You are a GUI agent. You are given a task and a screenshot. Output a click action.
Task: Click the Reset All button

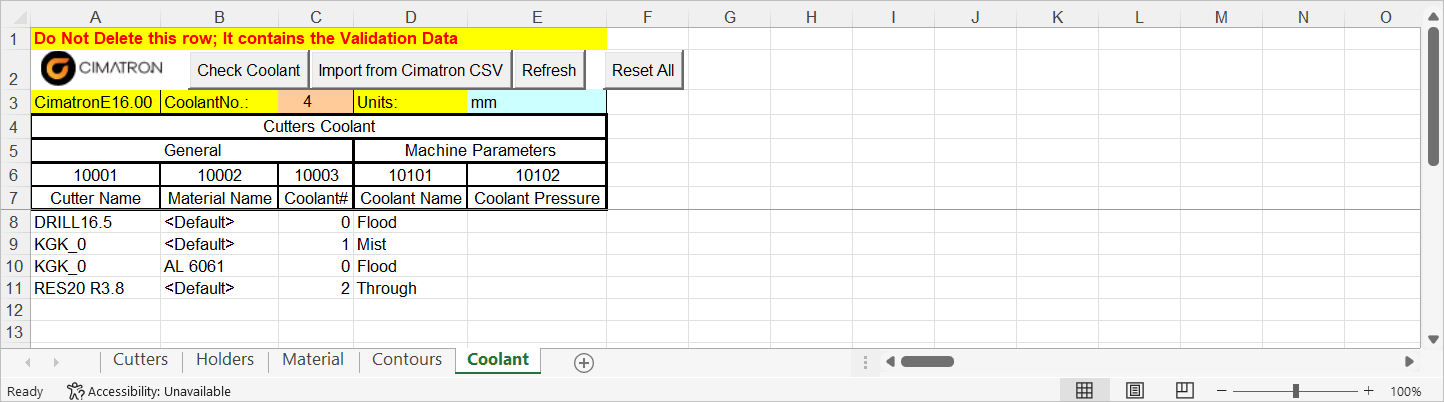point(643,70)
